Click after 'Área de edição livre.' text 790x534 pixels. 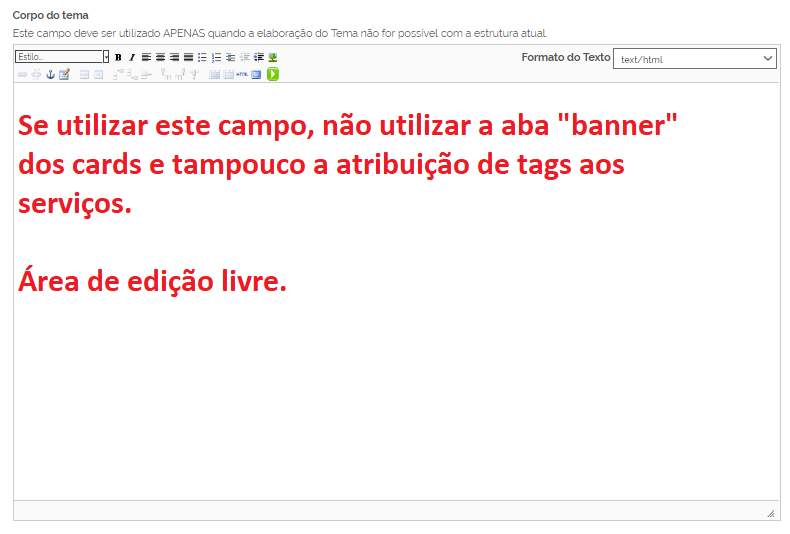coord(288,281)
